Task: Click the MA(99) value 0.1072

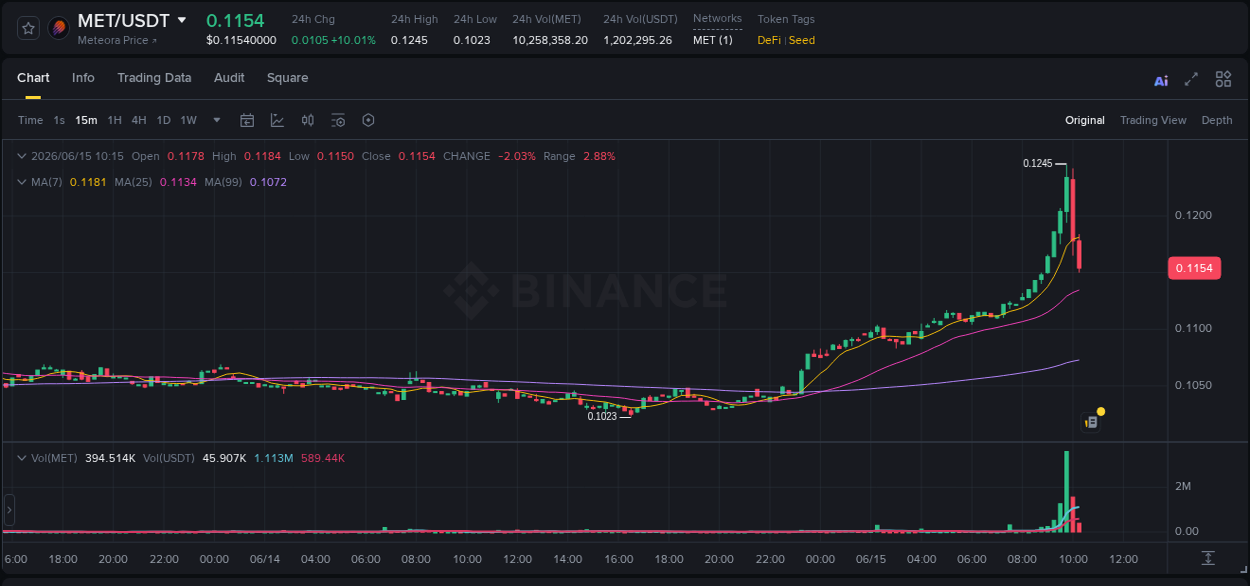Action: click(268, 182)
